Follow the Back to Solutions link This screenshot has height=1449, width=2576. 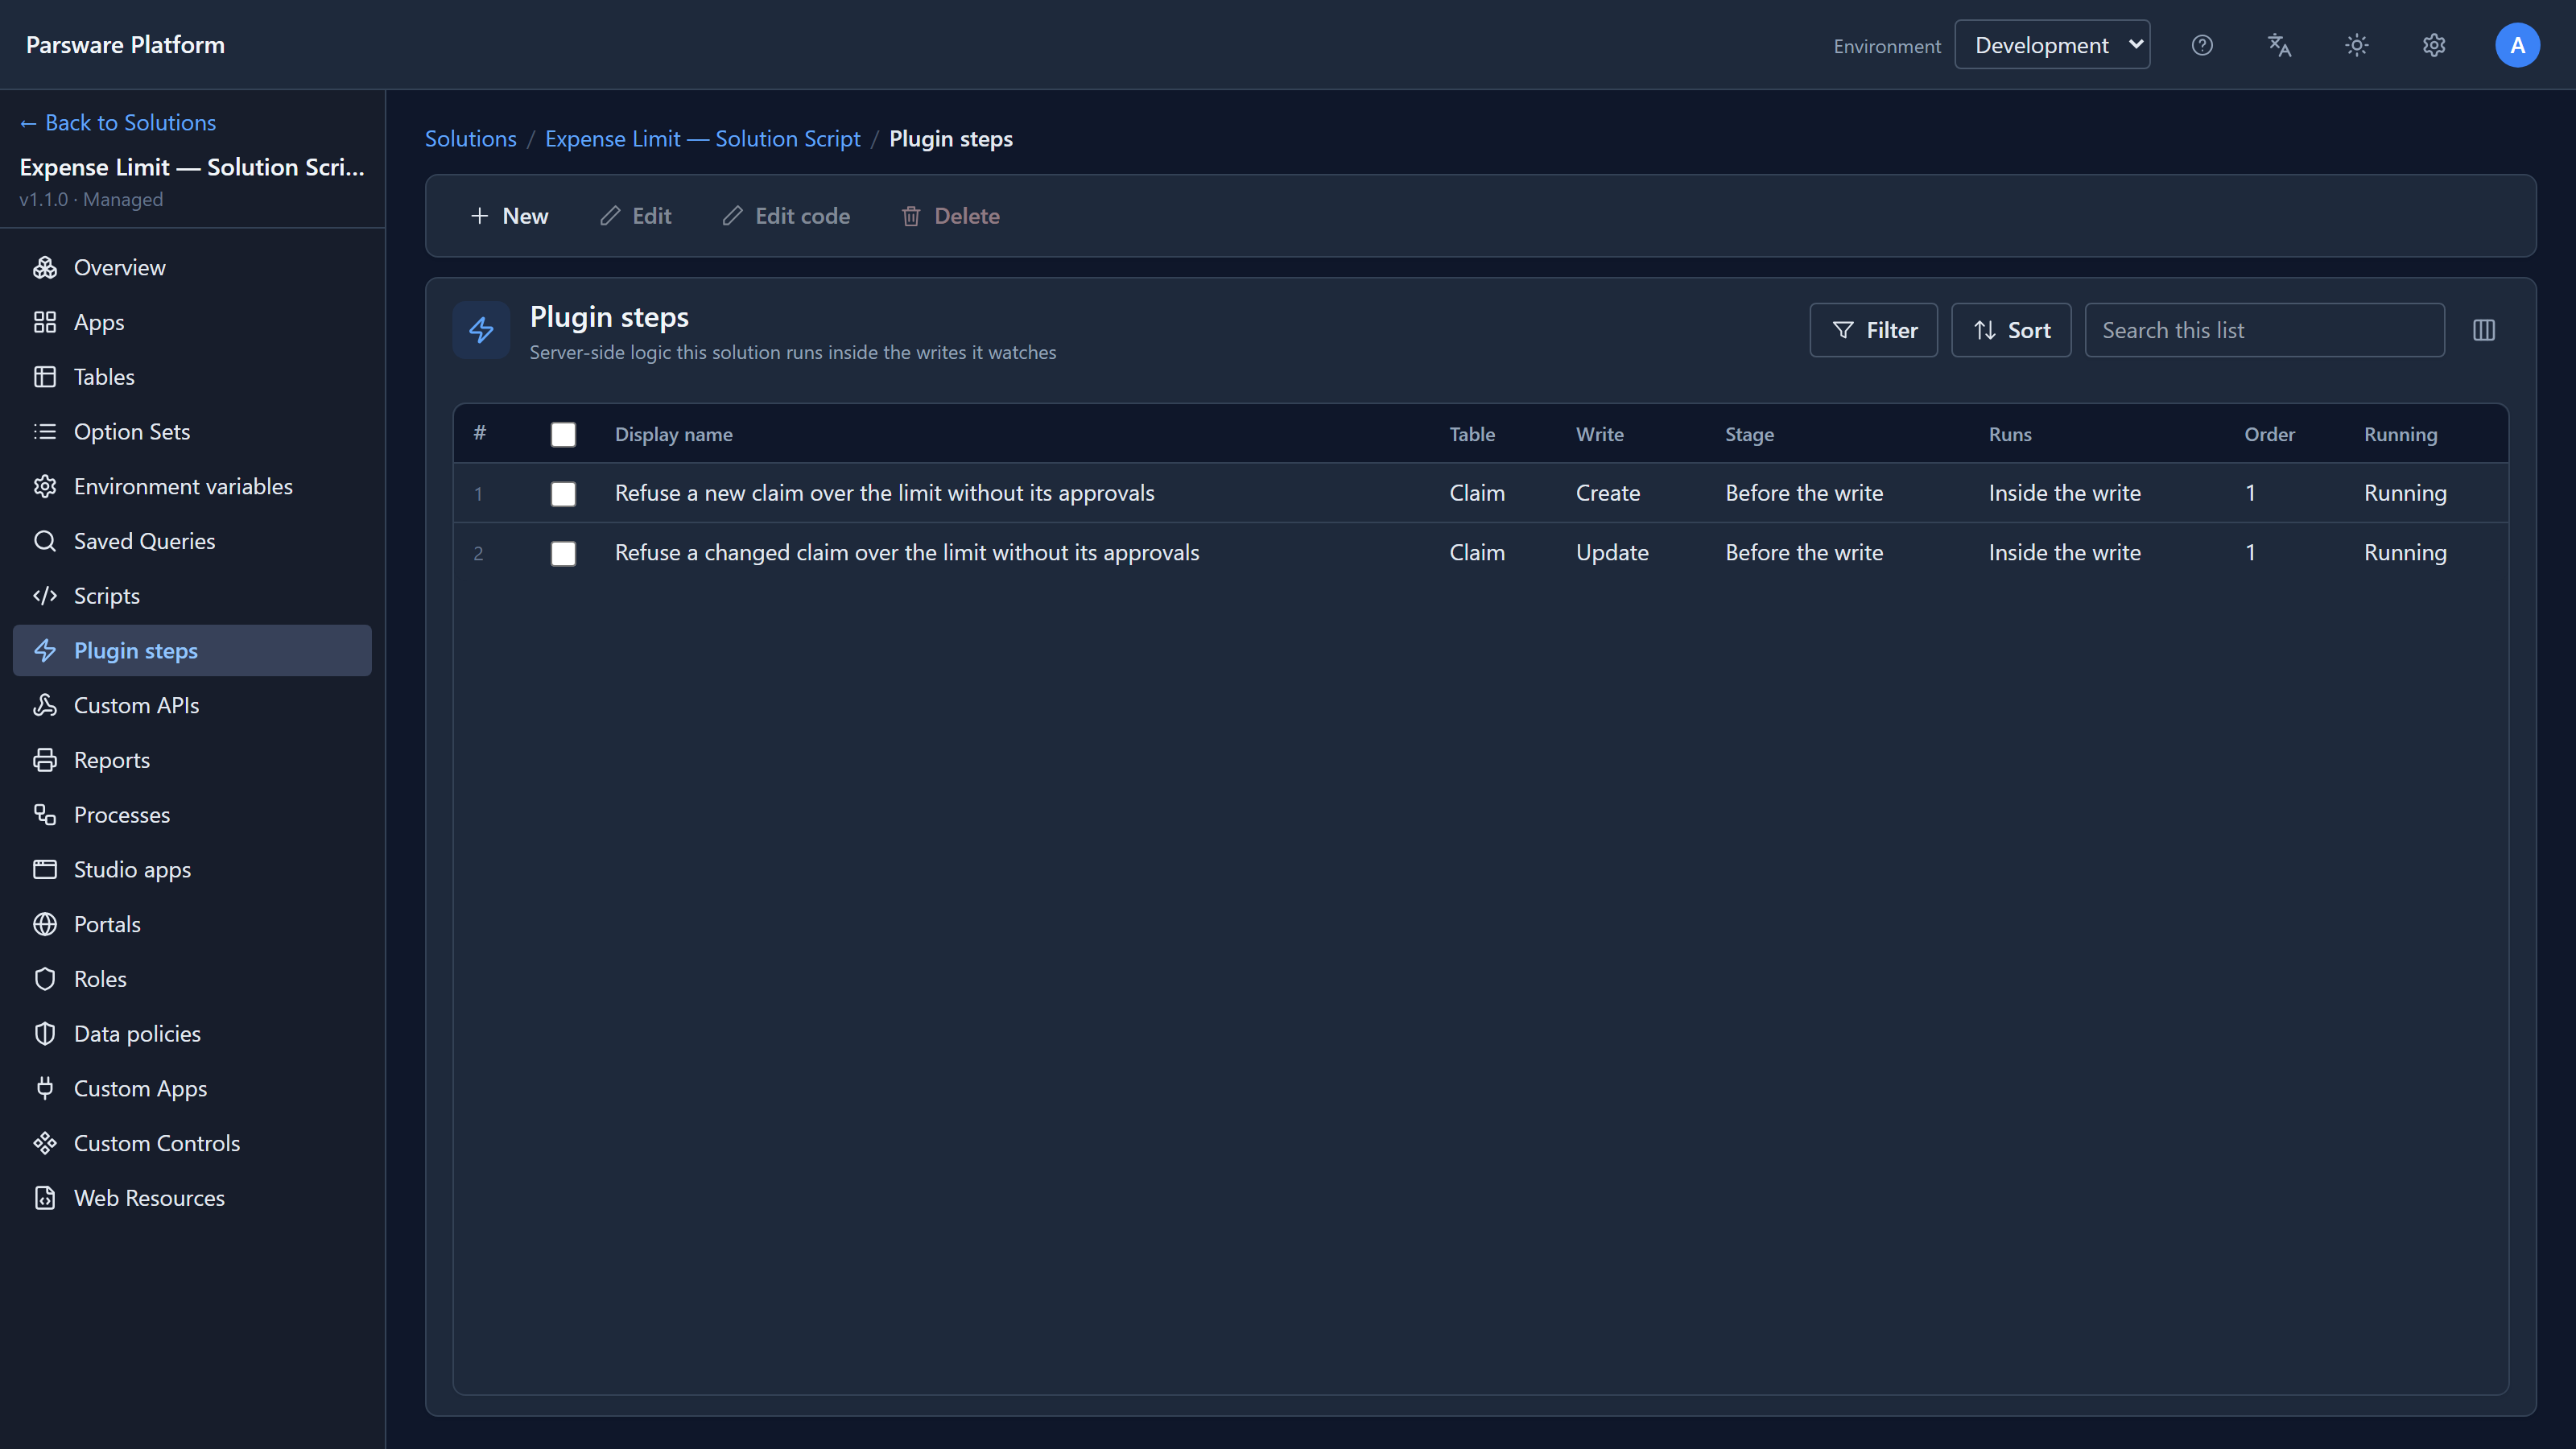(x=118, y=122)
